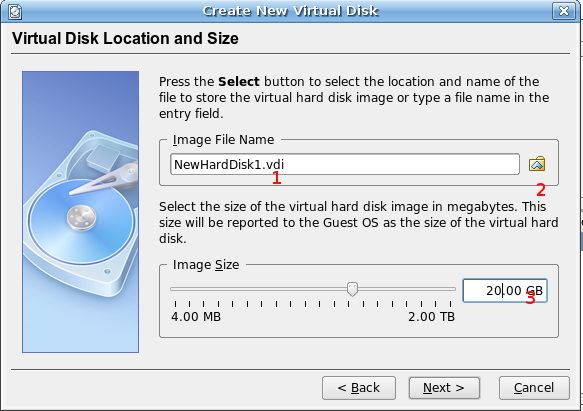Image resolution: width=583 pixels, height=411 pixels.
Task: Select the Image File Name group label
Action: [223, 139]
